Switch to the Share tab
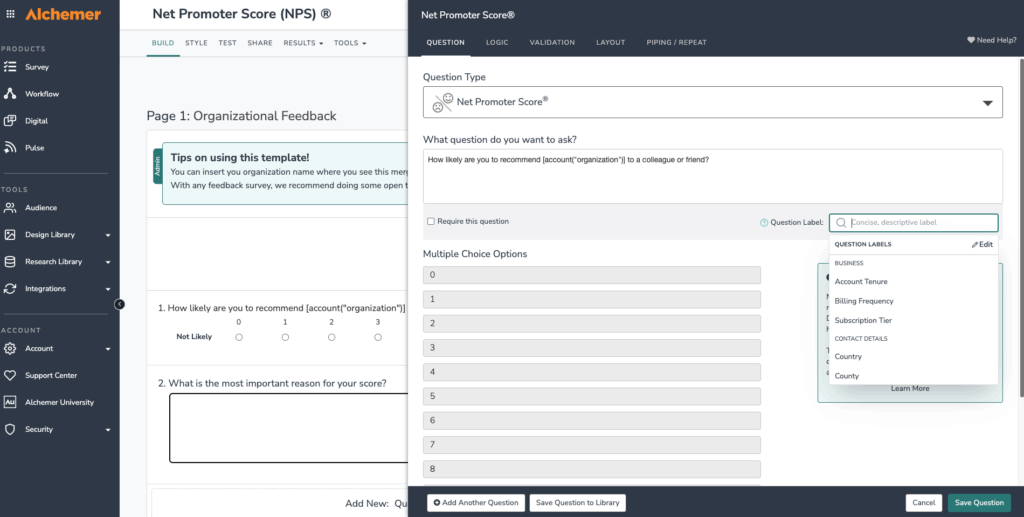 [260, 43]
